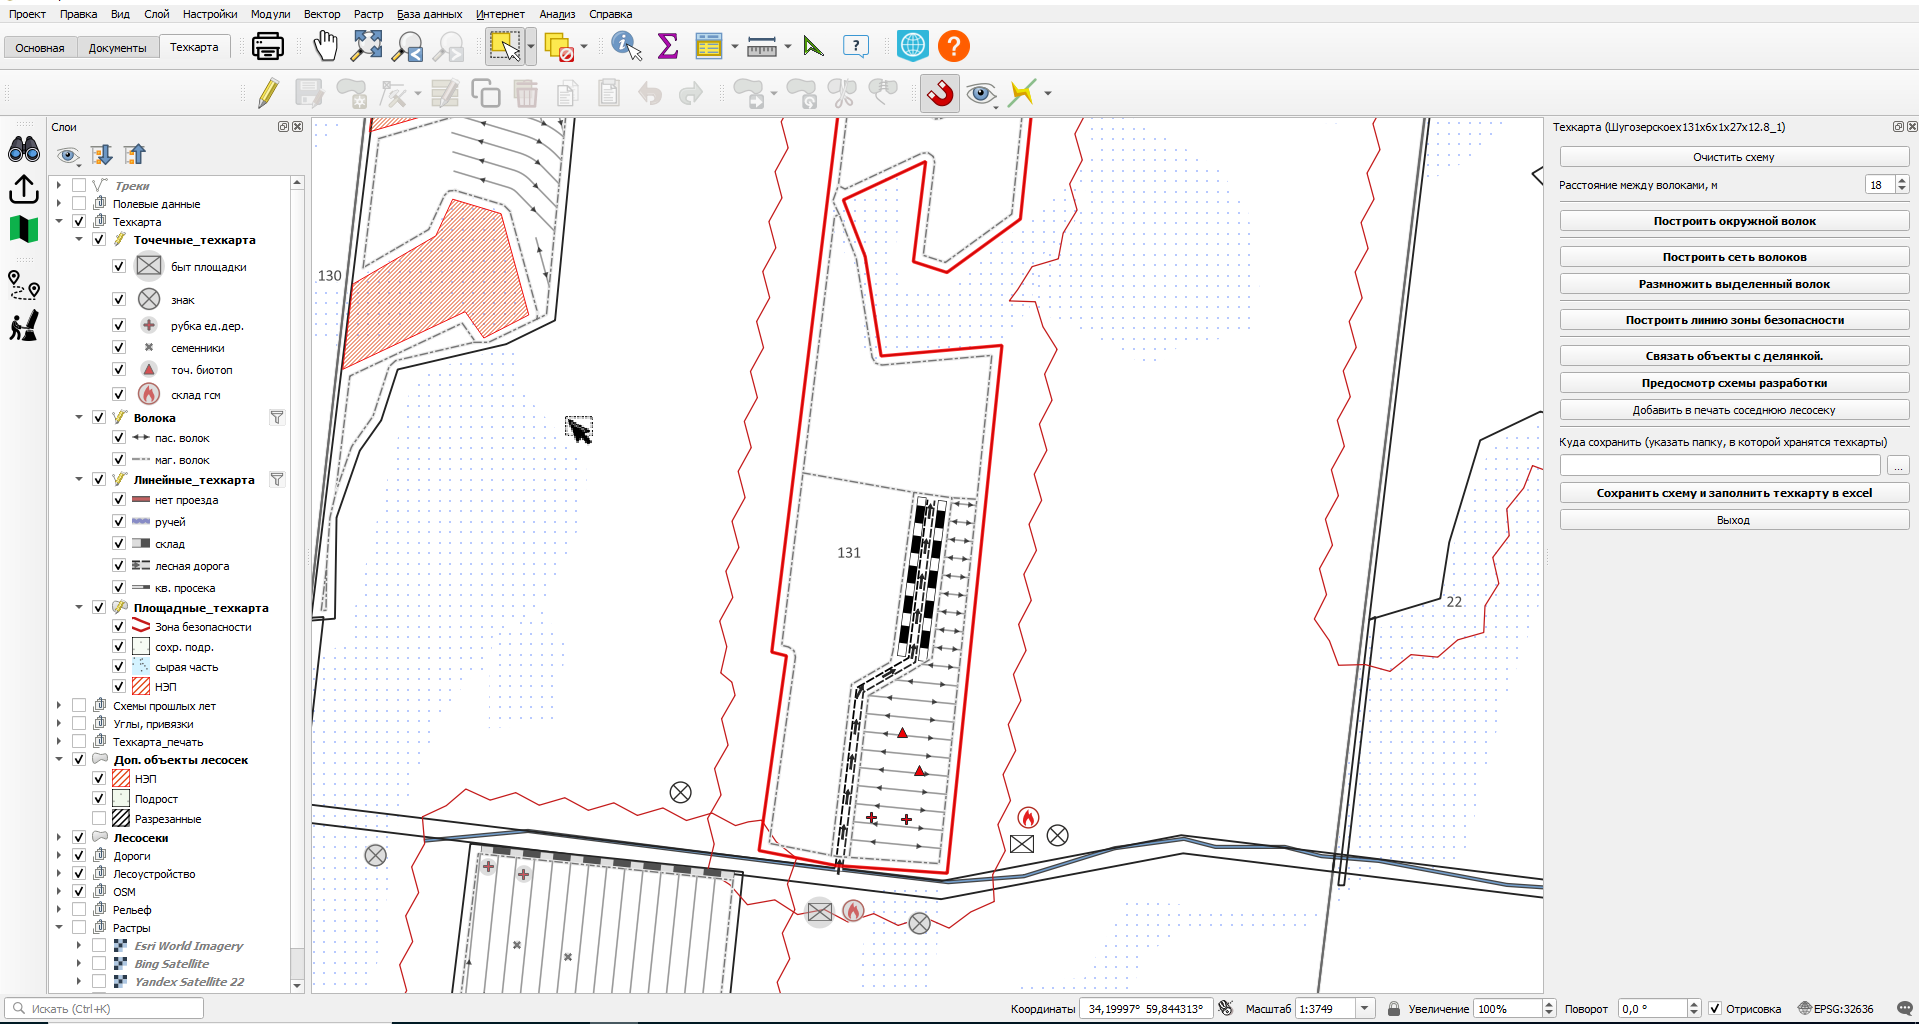Click the pencil Toggle Editing icon
This screenshot has height=1024, width=1919.
point(267,94)
